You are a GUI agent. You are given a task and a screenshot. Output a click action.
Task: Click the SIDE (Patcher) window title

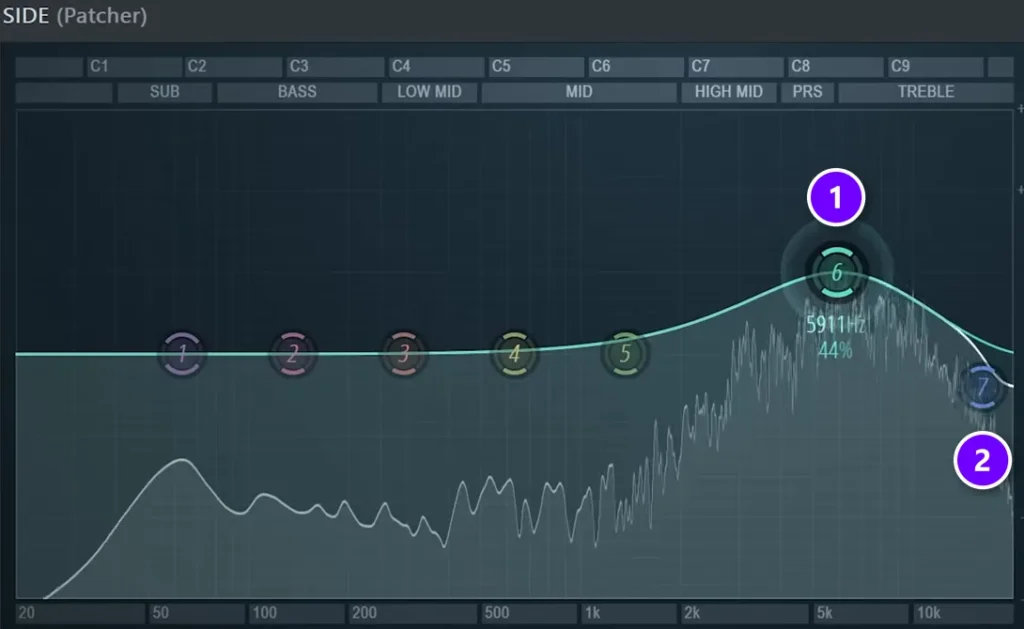click(75, 16)
